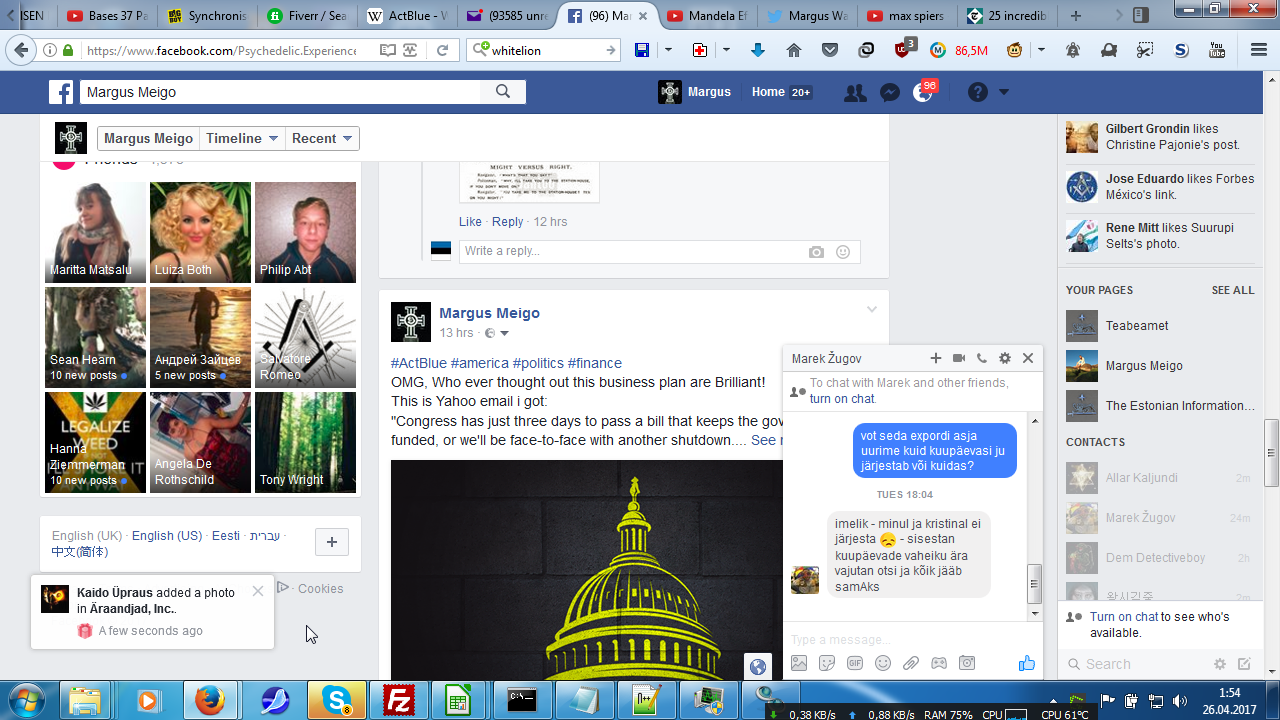This screenshot has width=1280, height=720.
Task: Send a thumbs-up like in chat
Action: click(x=1026, y=663)
